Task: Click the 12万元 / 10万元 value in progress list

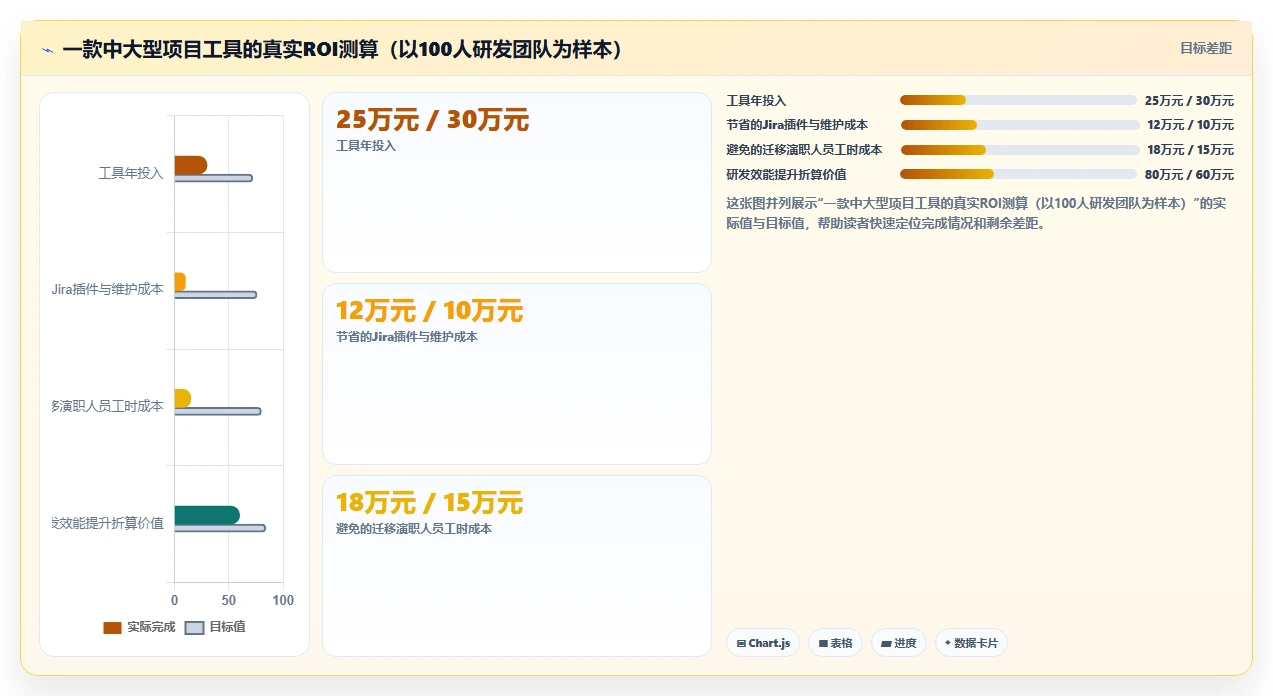Action: tap(1190, 125)
